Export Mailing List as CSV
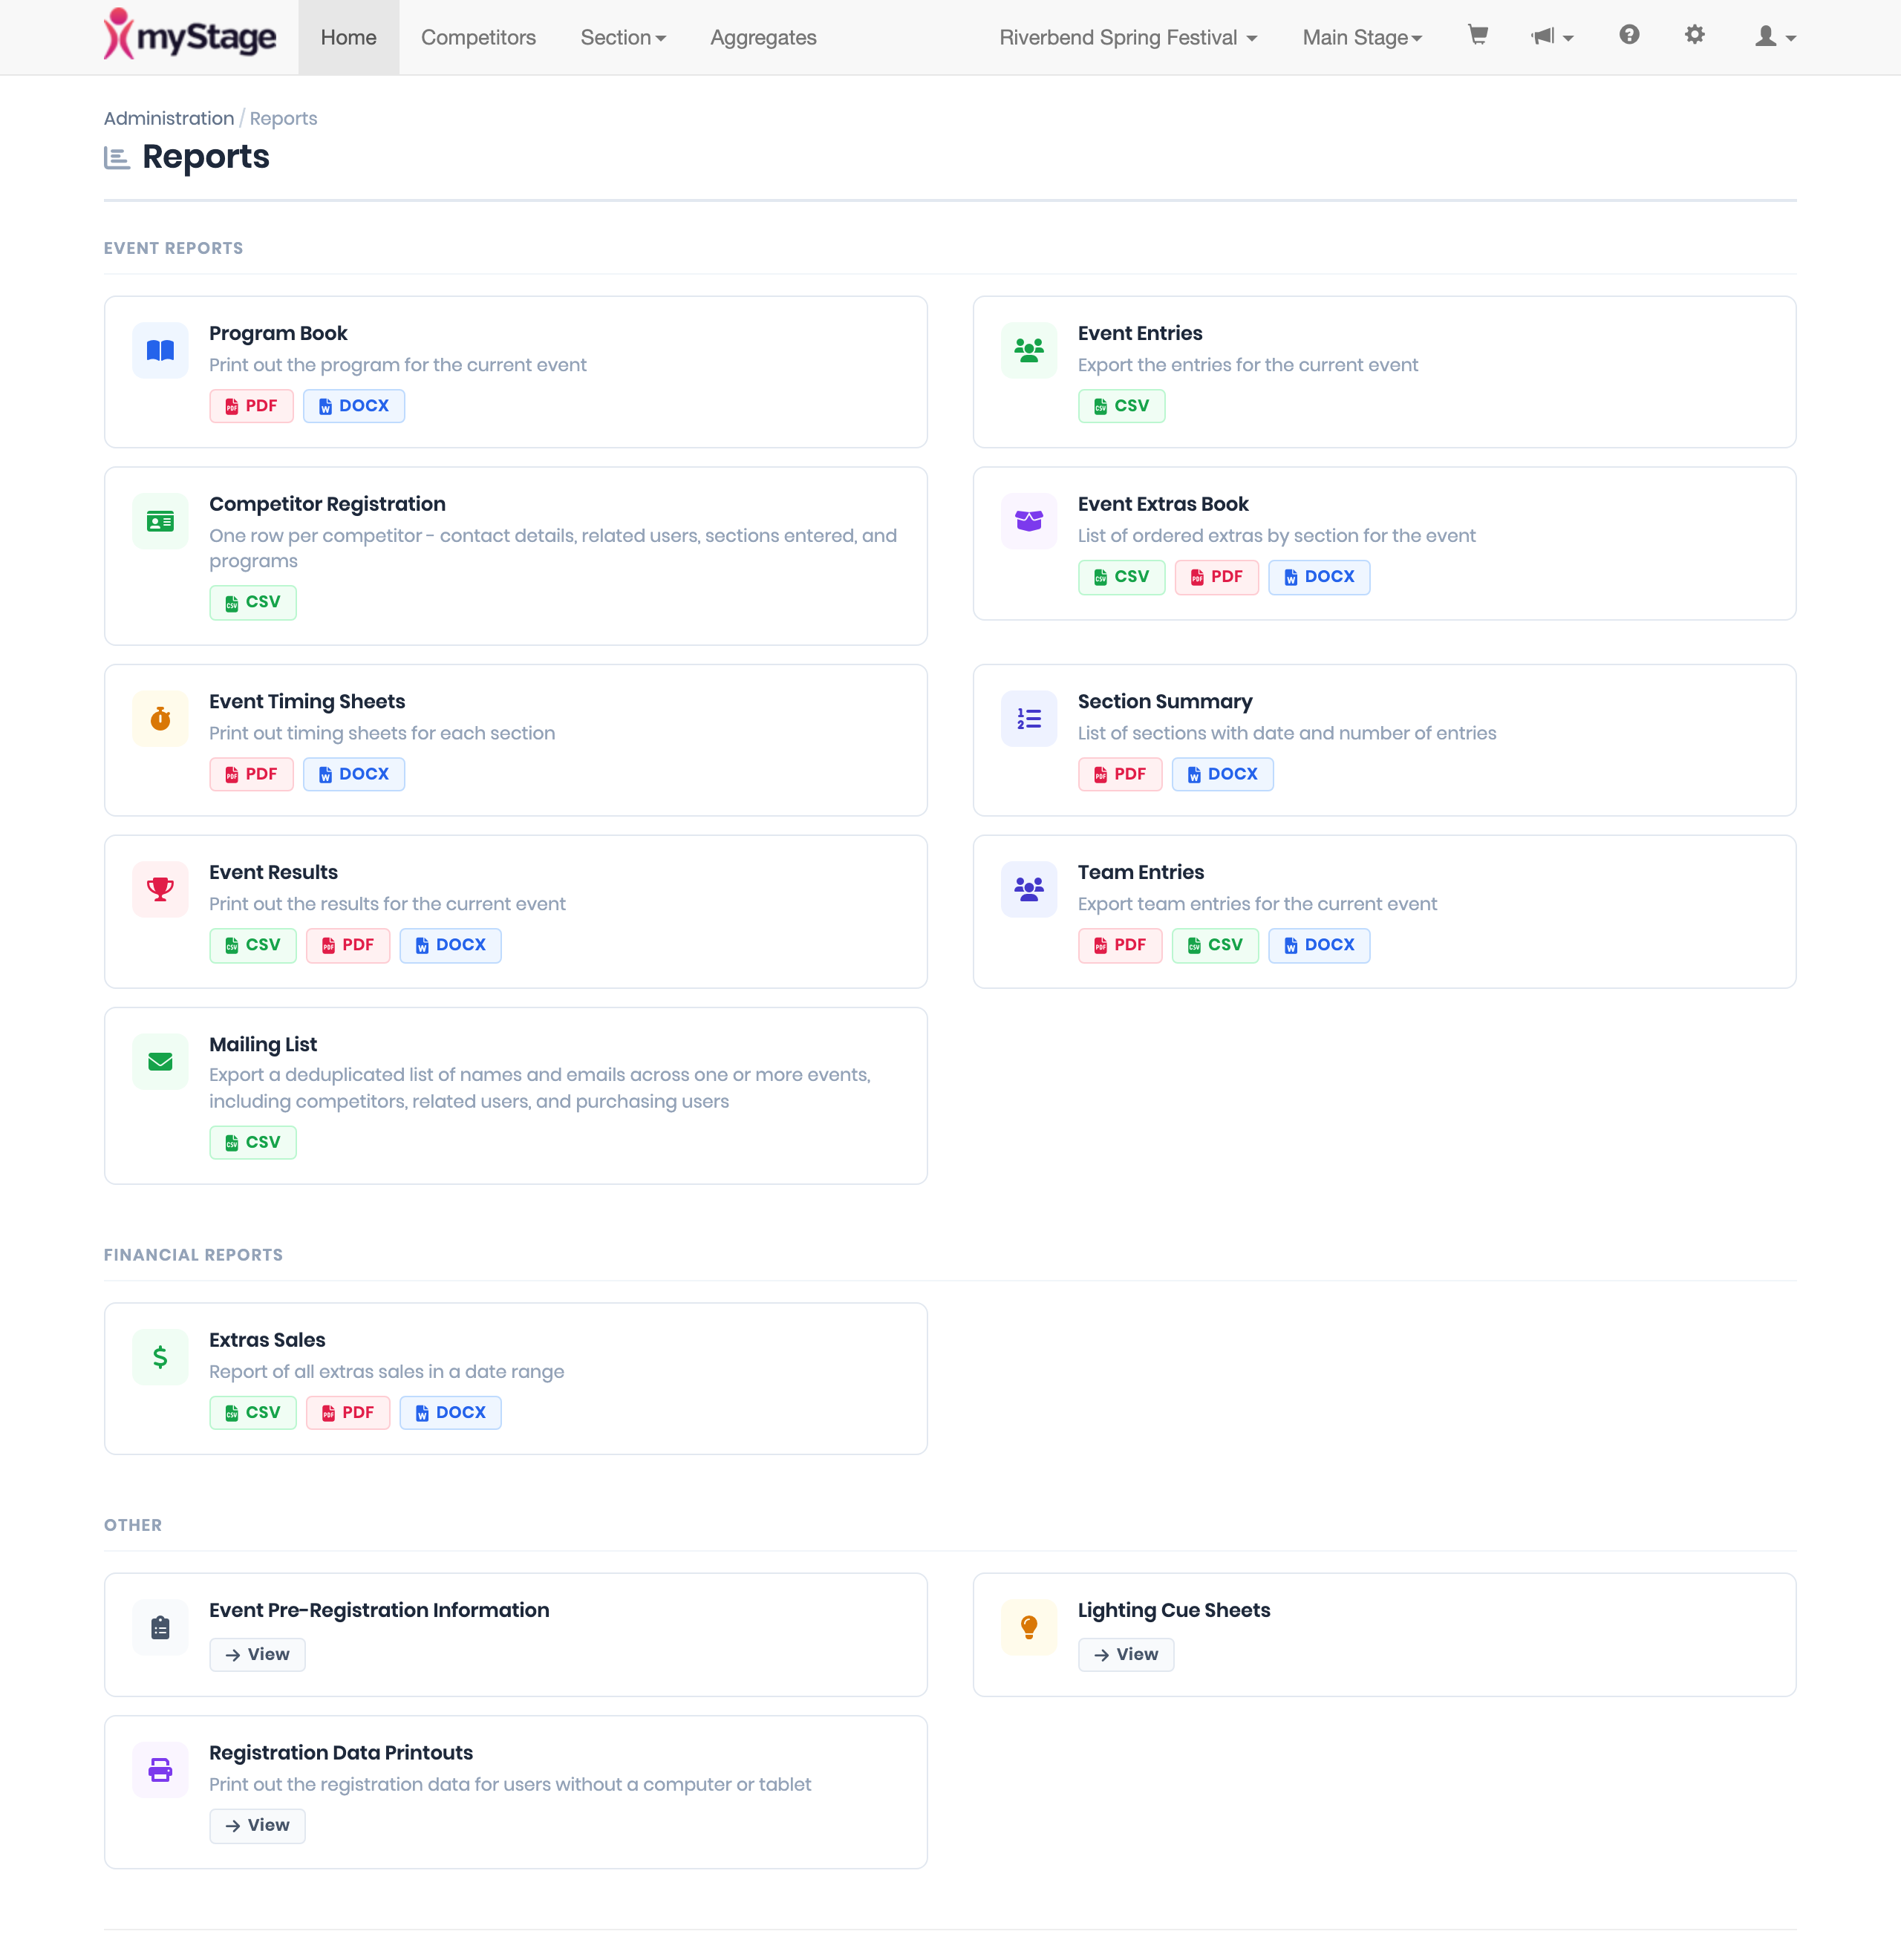 tap(253, 1142)
